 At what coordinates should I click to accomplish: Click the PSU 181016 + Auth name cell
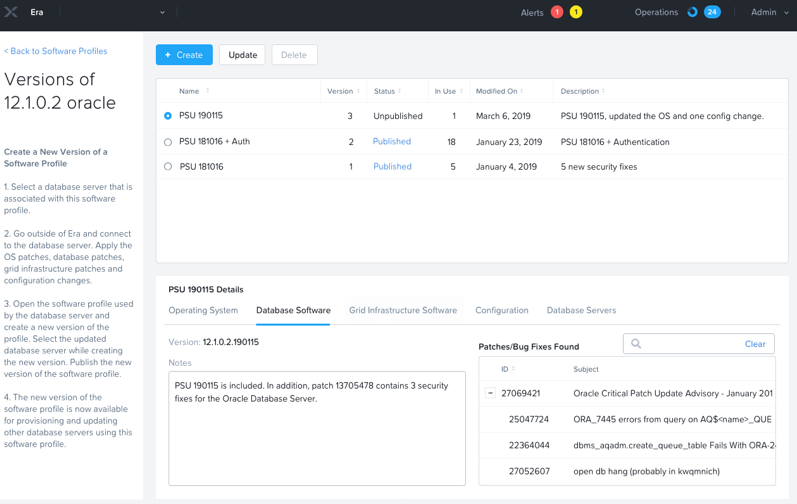click(x=214, y=141)
